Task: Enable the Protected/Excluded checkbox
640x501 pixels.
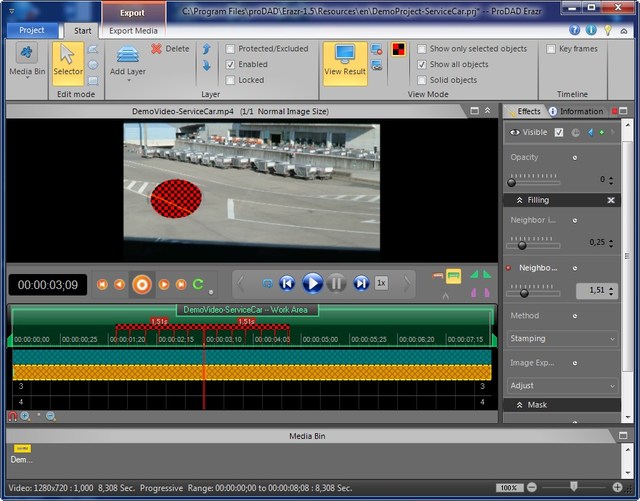Action: coord(232,48)
